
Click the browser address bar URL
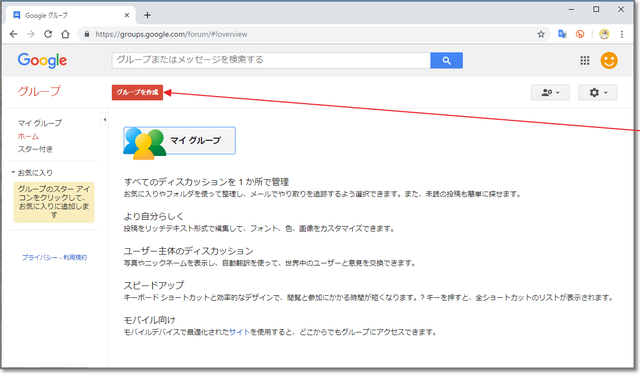coord(171,34)
